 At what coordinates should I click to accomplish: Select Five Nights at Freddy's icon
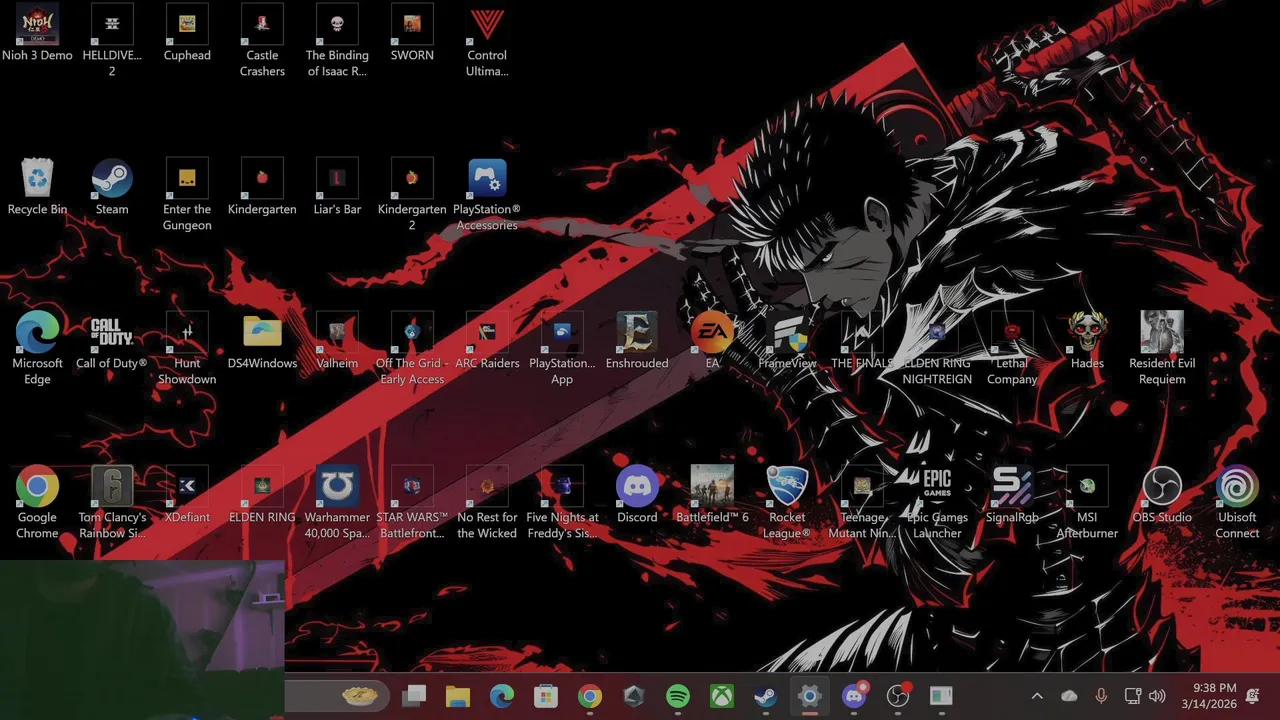(562, 503)
